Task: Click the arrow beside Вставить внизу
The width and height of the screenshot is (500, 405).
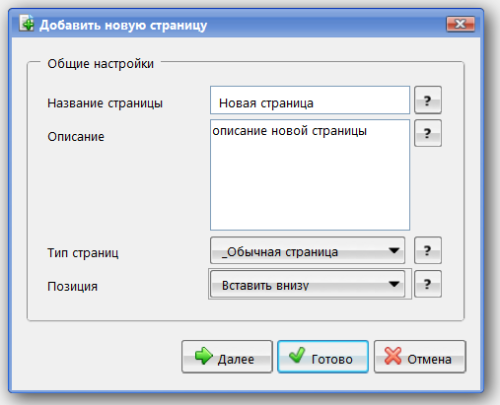Action: [394, 284]
